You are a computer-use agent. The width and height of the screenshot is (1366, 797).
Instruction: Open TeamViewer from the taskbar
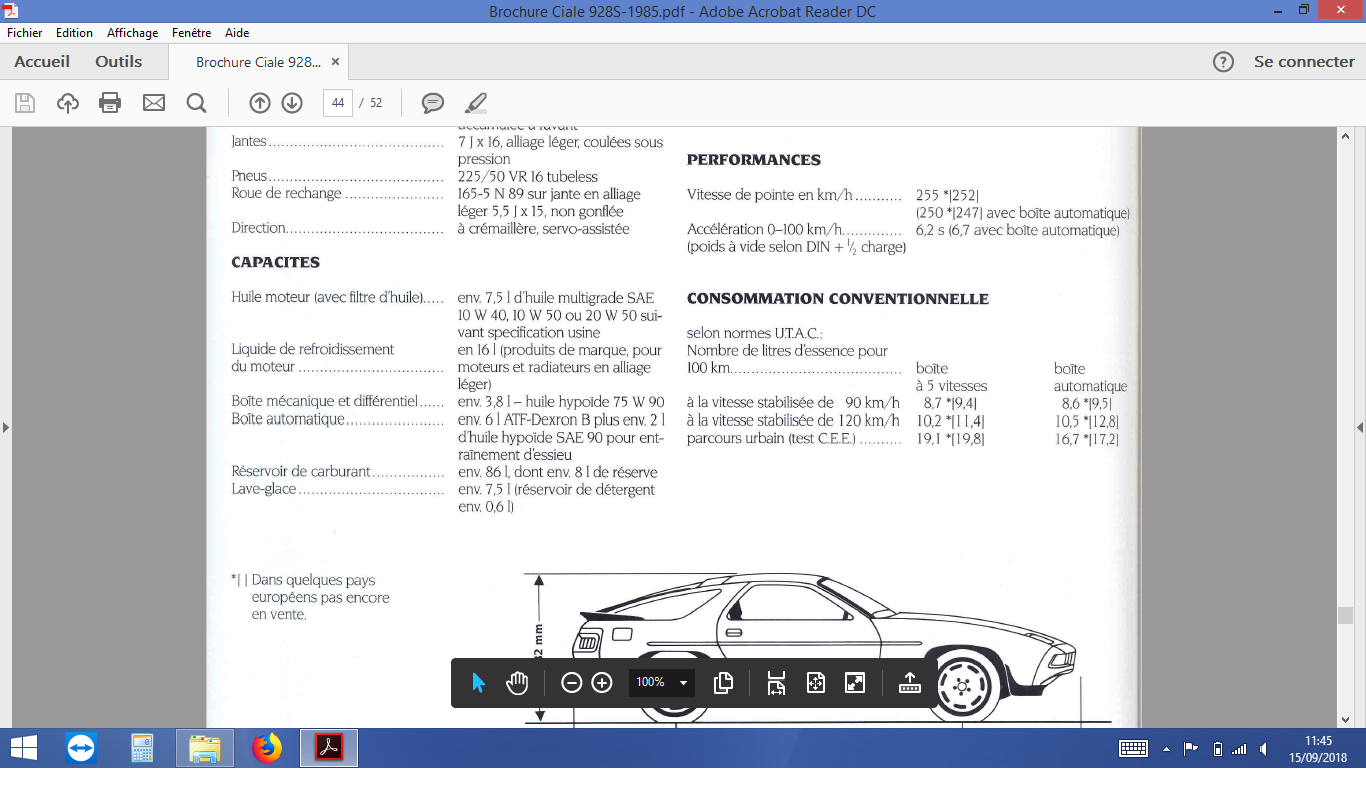[81, 748]
